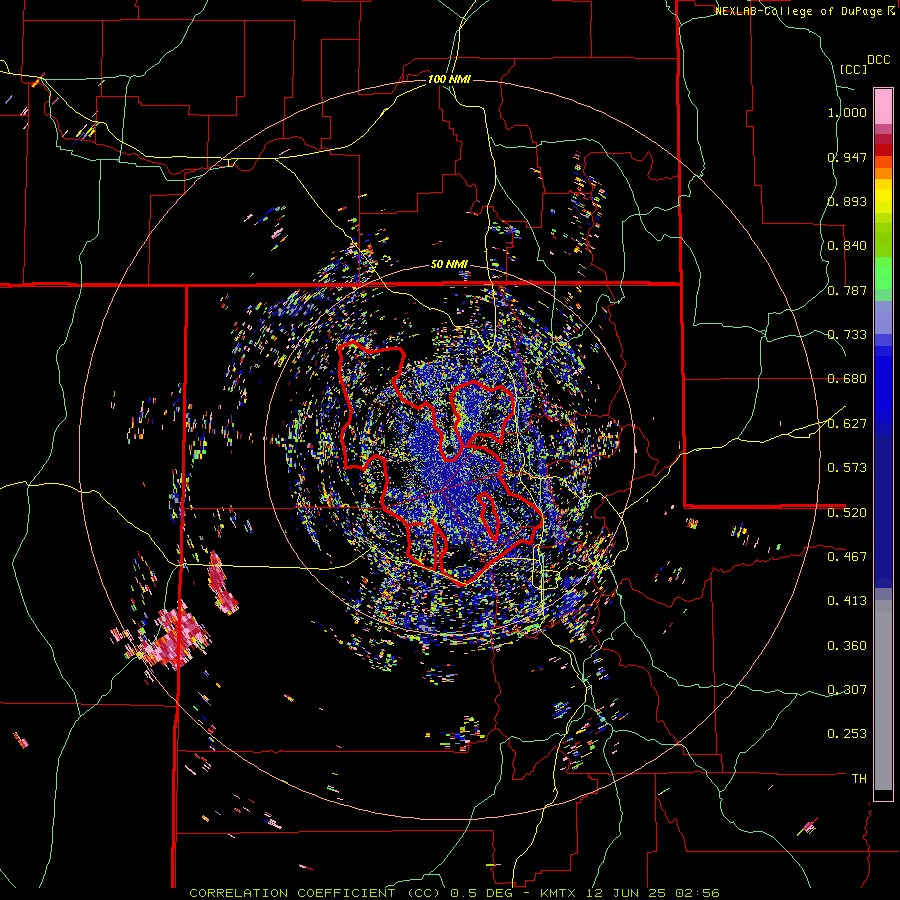Select the 0.680 scale value
Viewport: 900px width, 900px height.
tap(847, 379)
